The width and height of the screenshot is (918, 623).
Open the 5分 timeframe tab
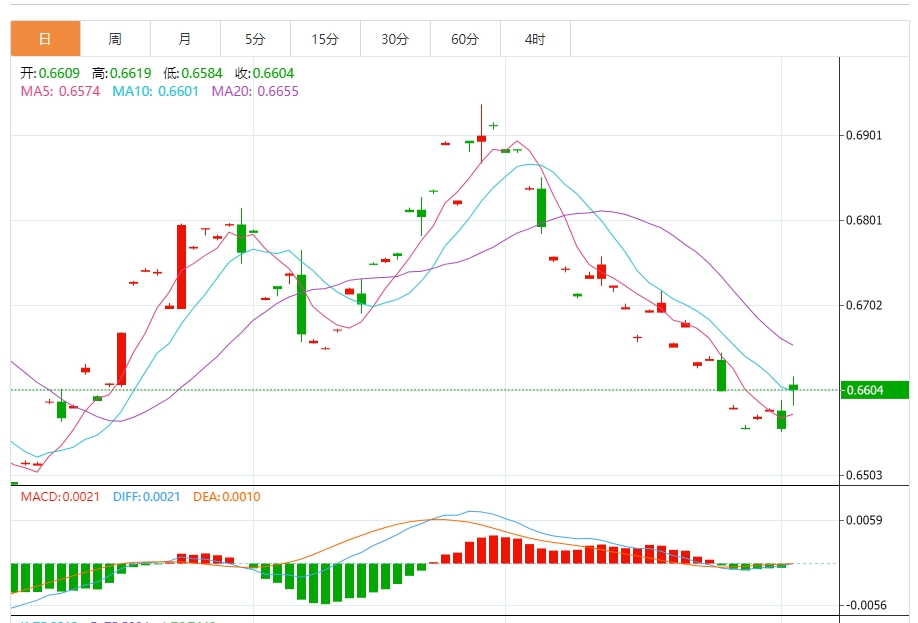[255, 39]
